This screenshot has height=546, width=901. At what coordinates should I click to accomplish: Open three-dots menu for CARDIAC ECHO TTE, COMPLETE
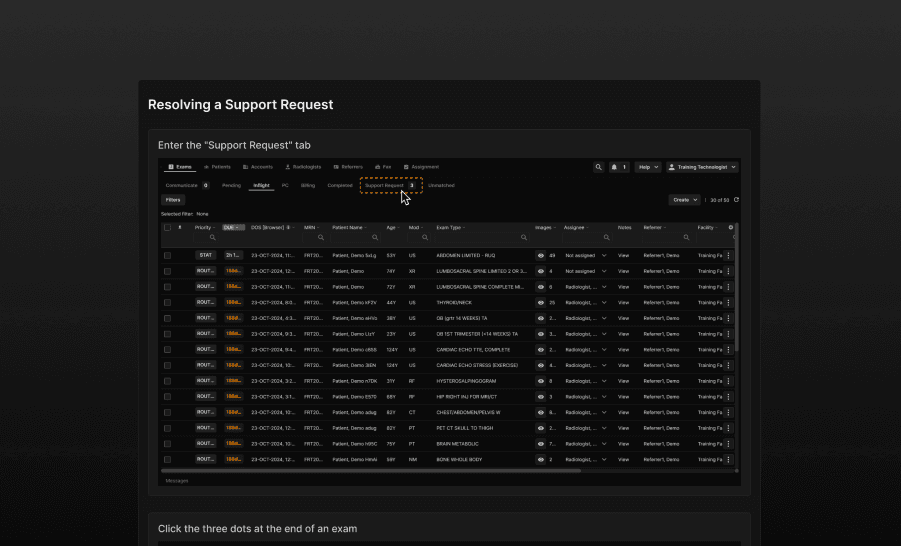[729, 349]
